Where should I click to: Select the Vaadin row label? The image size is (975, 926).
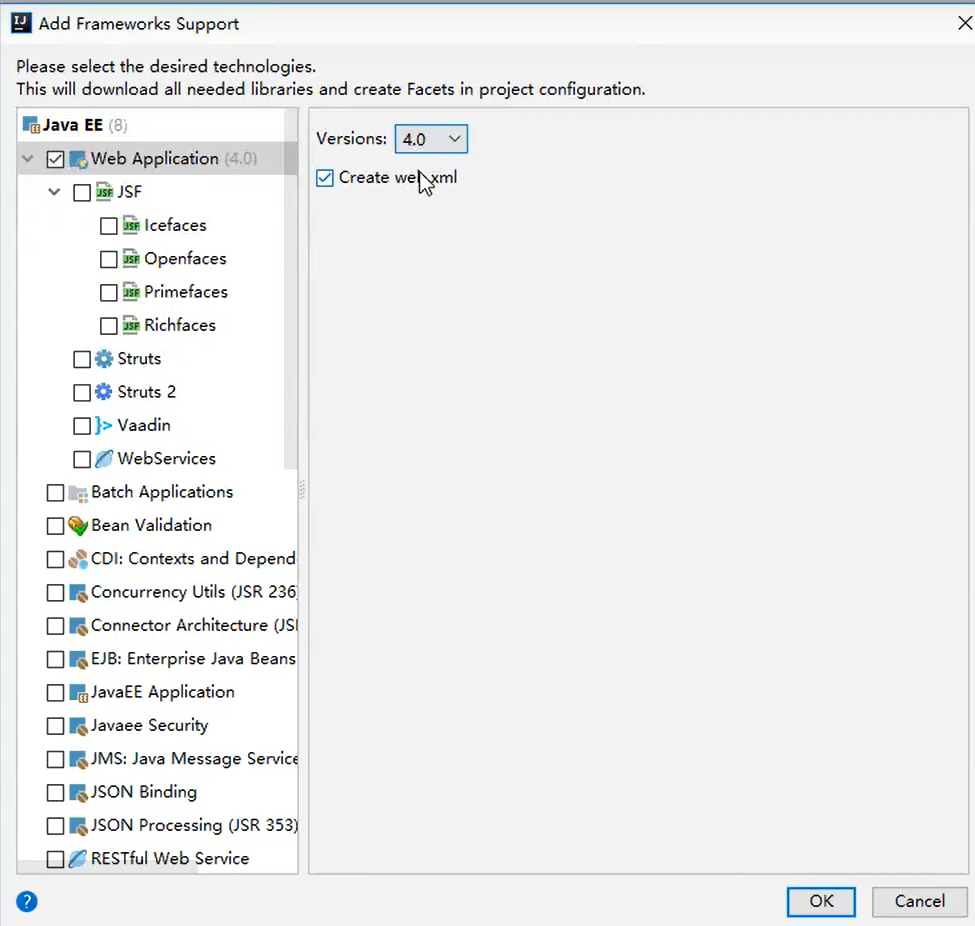(144, 425)
